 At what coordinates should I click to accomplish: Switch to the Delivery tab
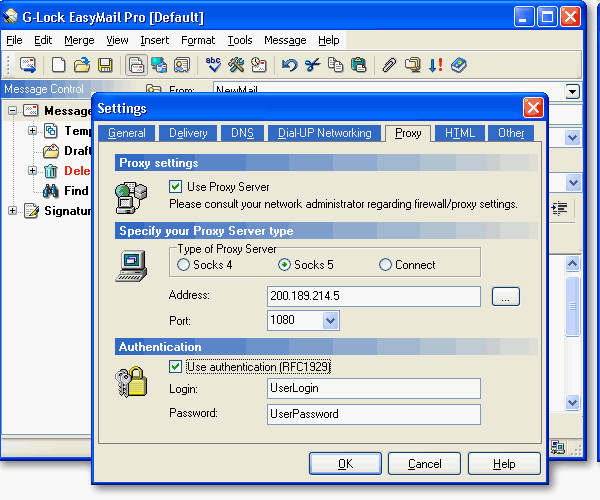coord(188,133)
